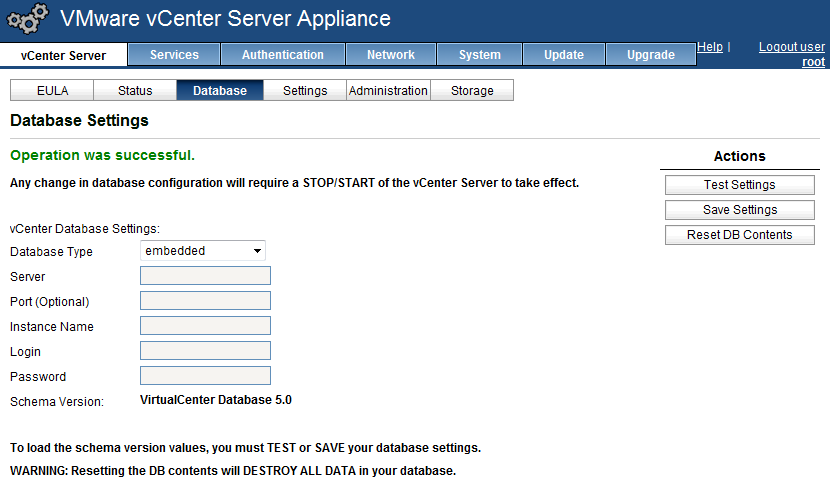Viewport: 830px width, 494px height.
Task: Open the Help link
Action: (710, 47)
